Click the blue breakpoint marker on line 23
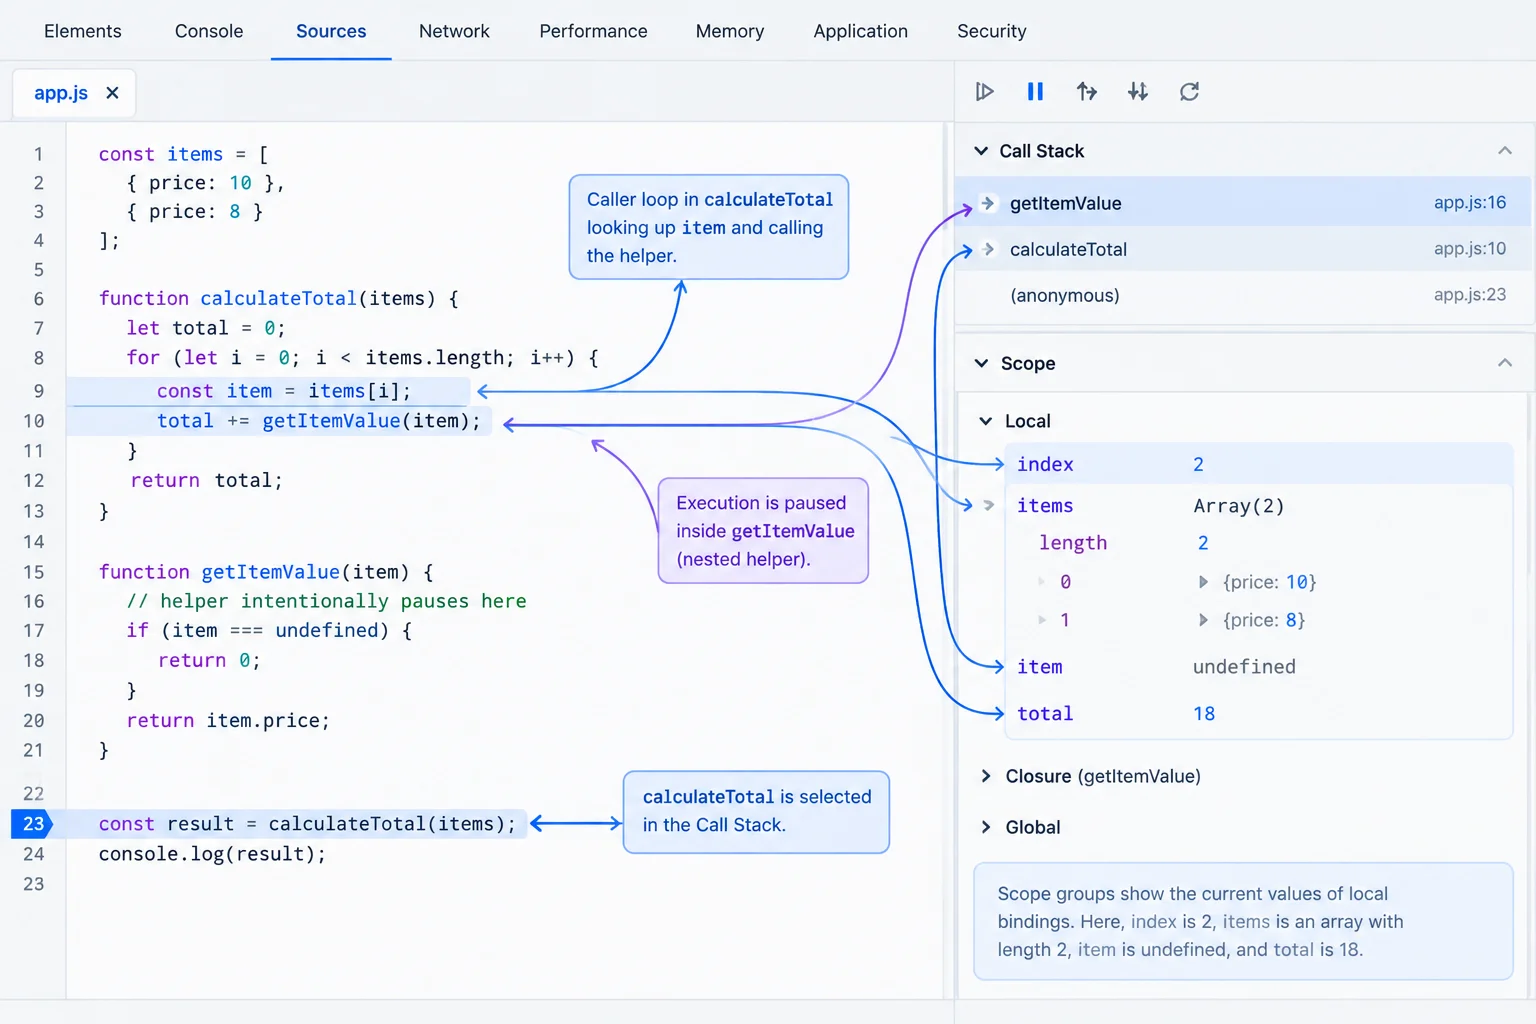 tap(32, 824)
